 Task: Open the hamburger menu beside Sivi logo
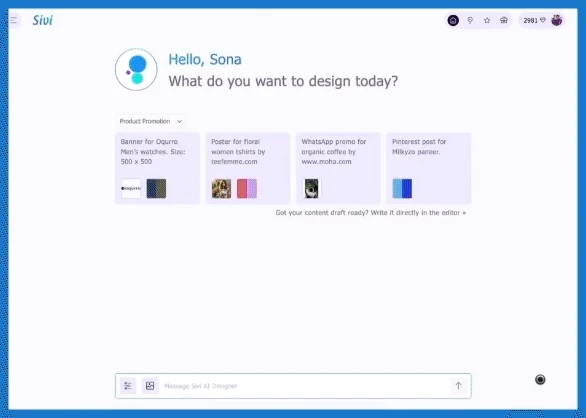(14, 20)
